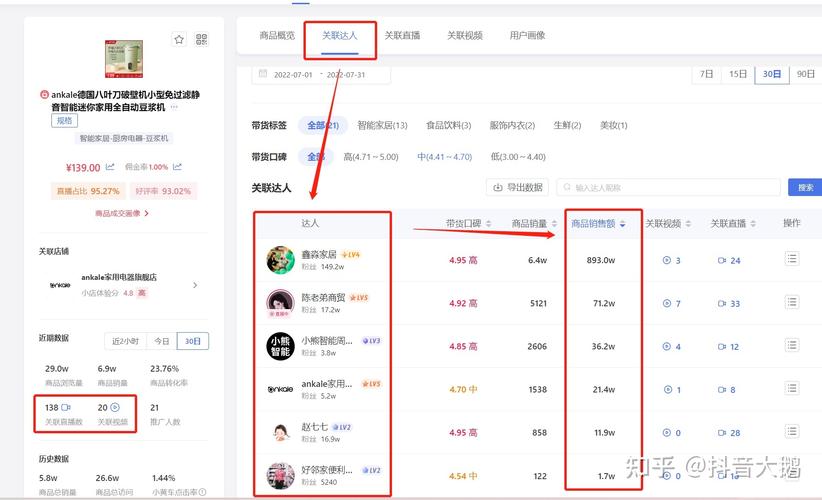The height and width of the screenshot is (500, 822).
Task: Filter reputation by 低(3.00~4.40)
Action: [x=518, y=157]
